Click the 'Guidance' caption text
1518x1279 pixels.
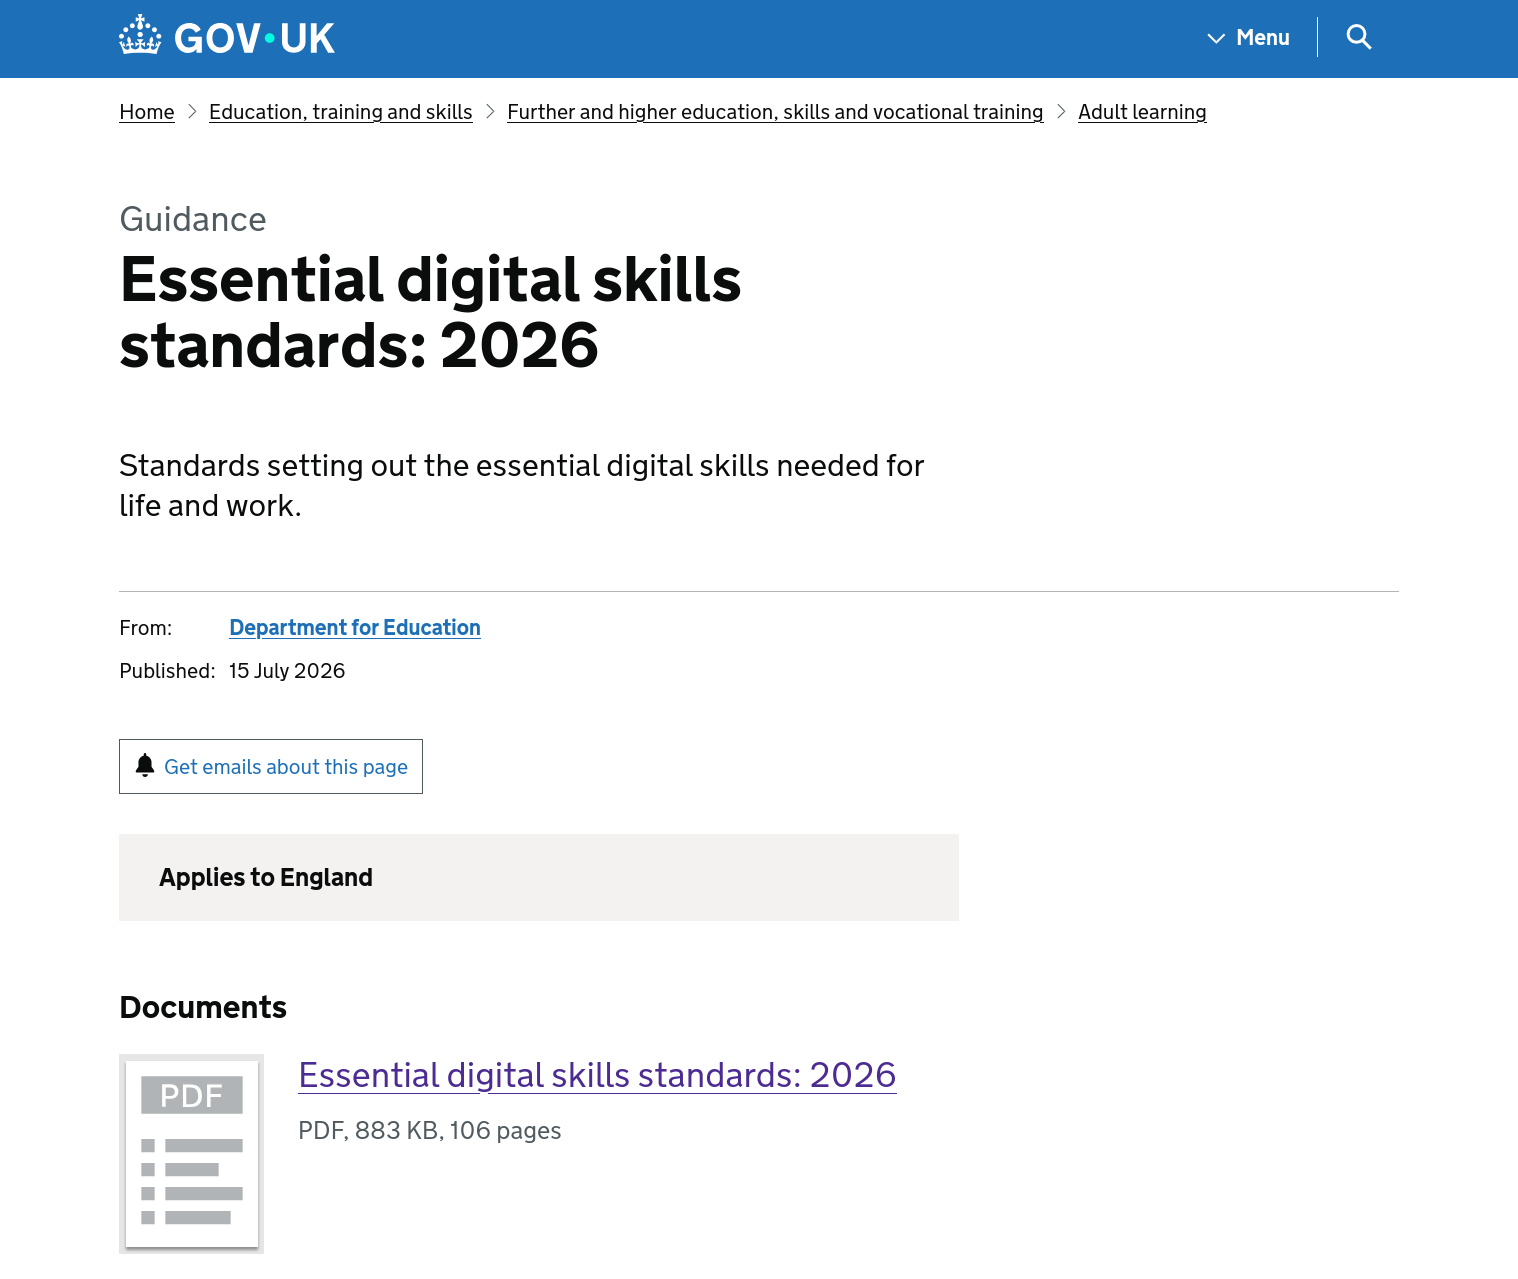(193, 219)
